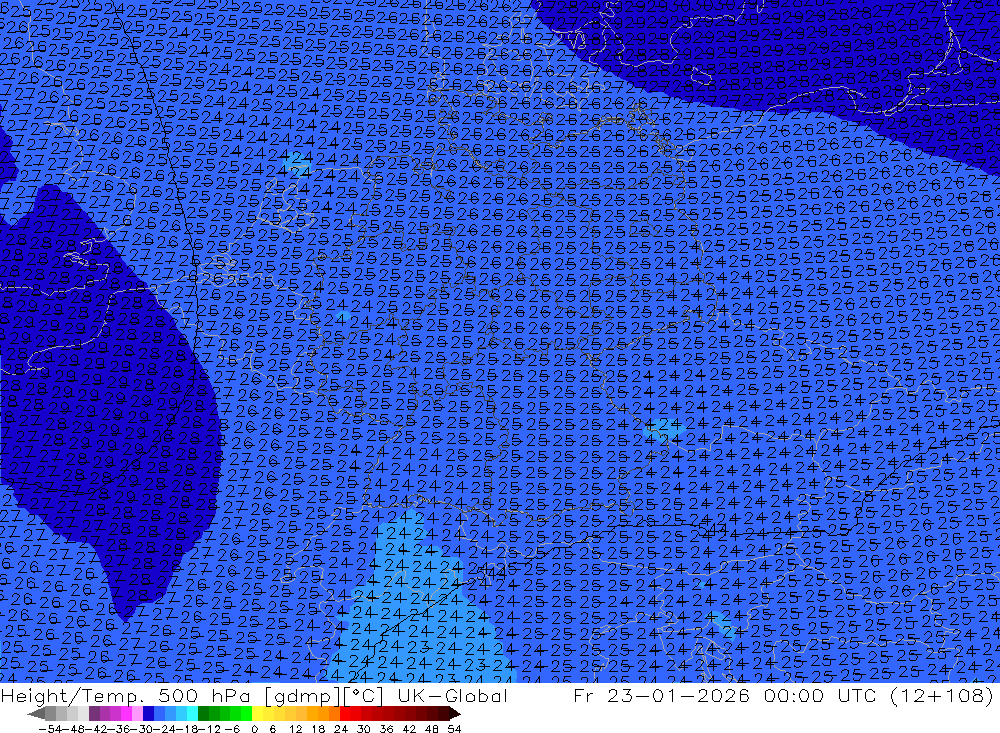Click the '[gdmp][°C]' units text

[324, 696]
